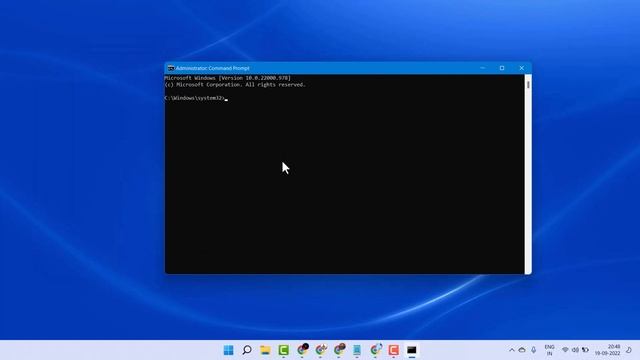Open the blue Notepad-style taskbar icon
The image size is (640, 360).
[357, 350]
